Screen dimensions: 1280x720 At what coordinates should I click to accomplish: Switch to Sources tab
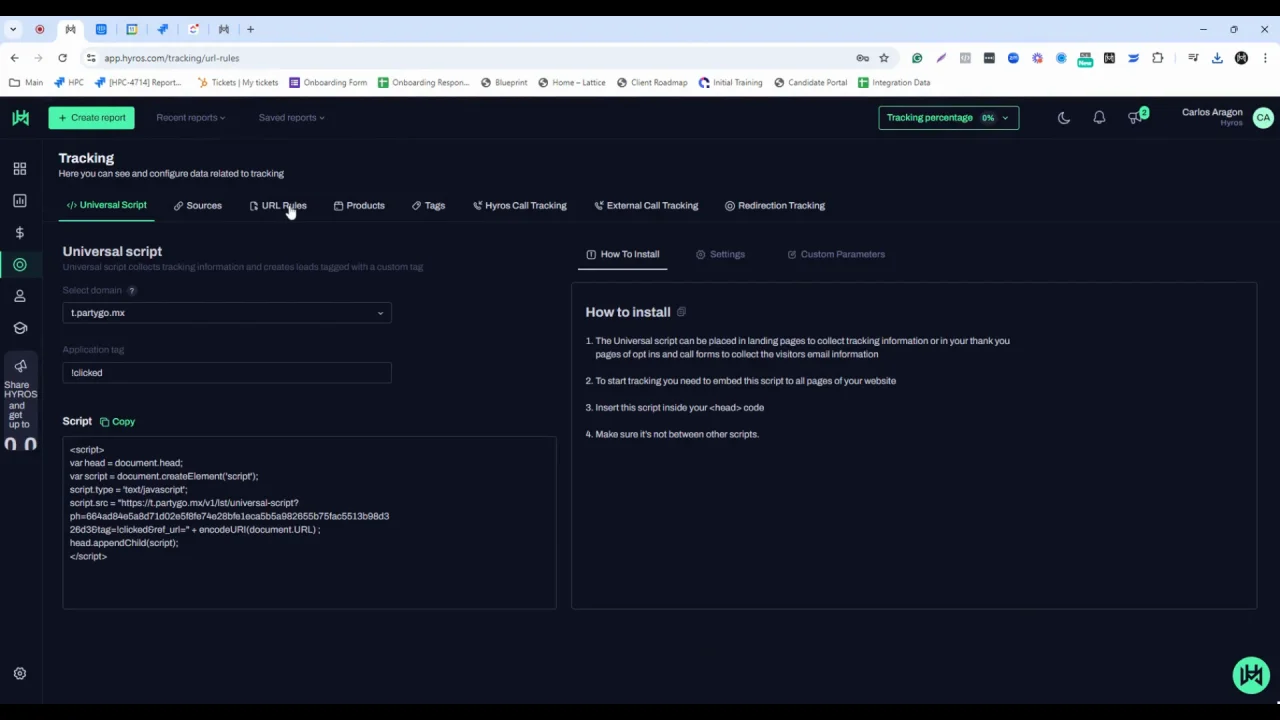pos(198,206)
